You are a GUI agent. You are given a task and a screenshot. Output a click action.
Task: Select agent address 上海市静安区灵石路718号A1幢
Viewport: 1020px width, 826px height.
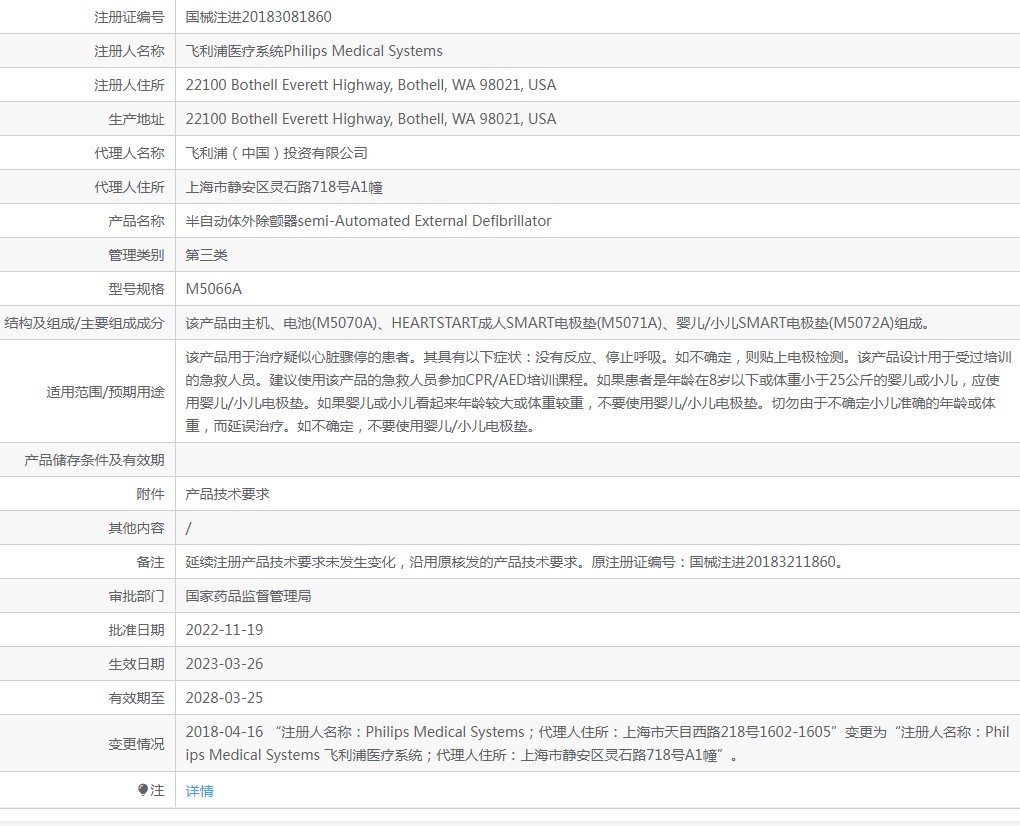[x=284, y=187]
